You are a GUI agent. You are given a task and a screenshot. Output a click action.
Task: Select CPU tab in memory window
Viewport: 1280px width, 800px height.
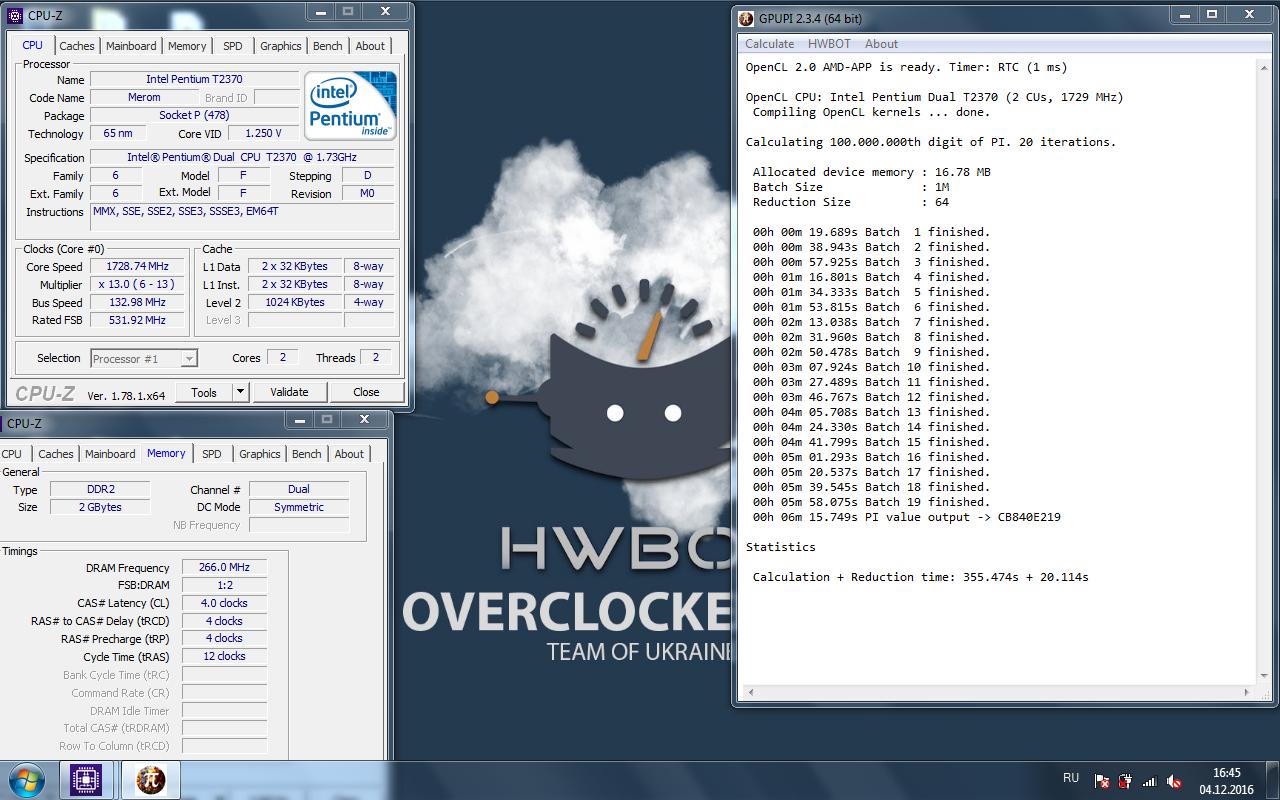click(11, 454)
